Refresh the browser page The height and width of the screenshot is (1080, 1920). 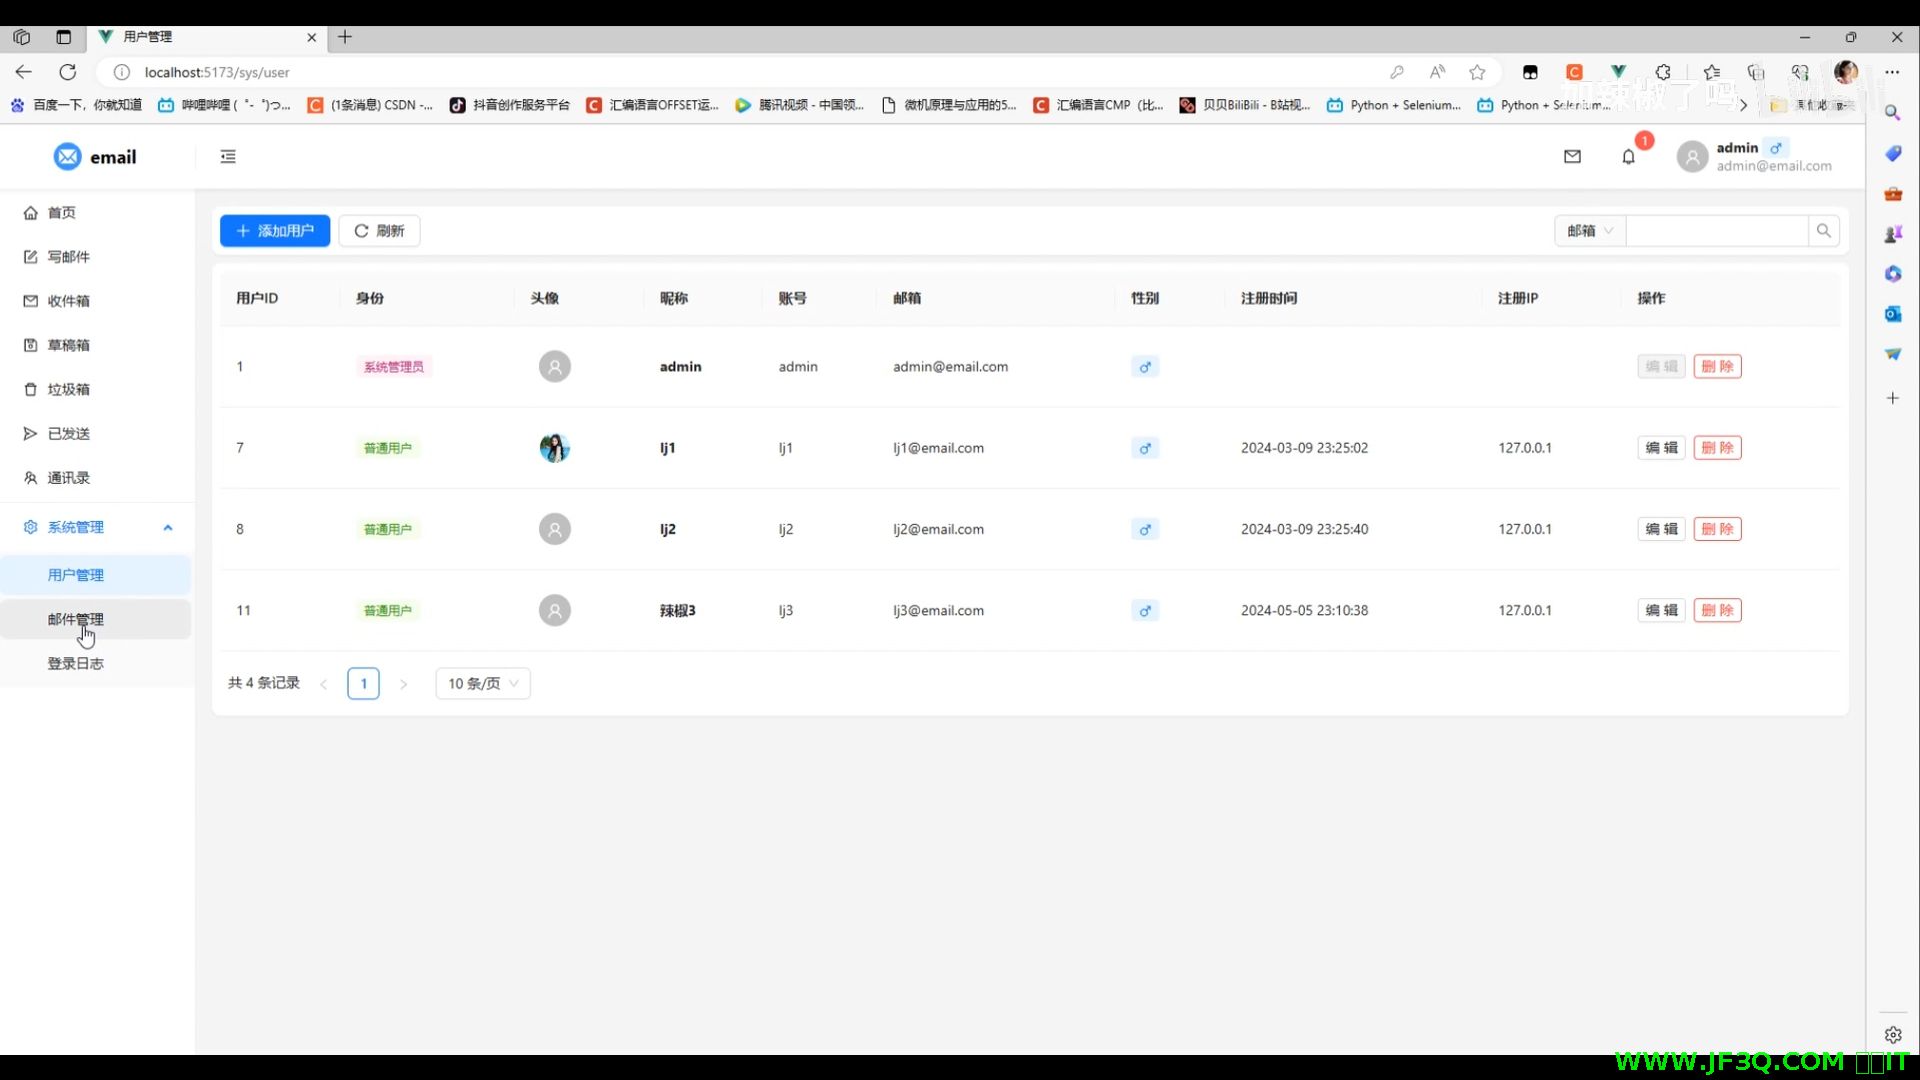tap(68, 72)
